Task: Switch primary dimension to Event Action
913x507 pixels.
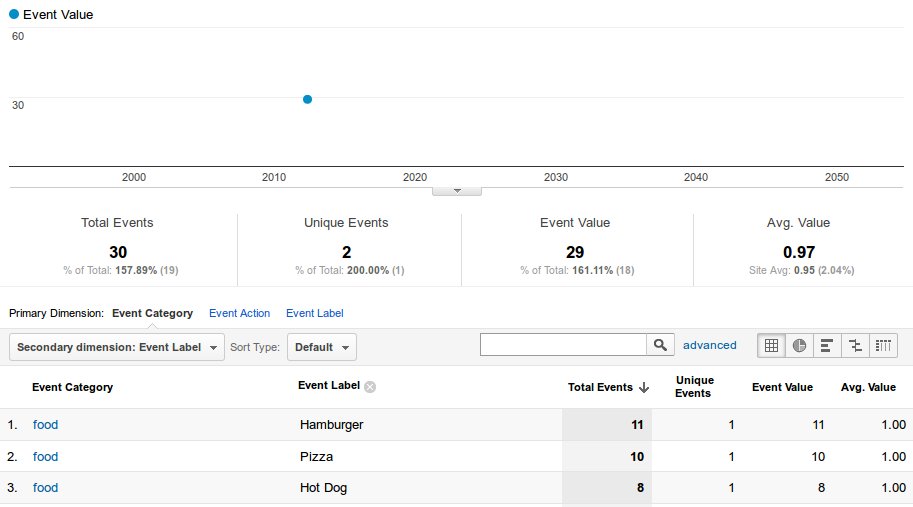Action: point(239,313)
